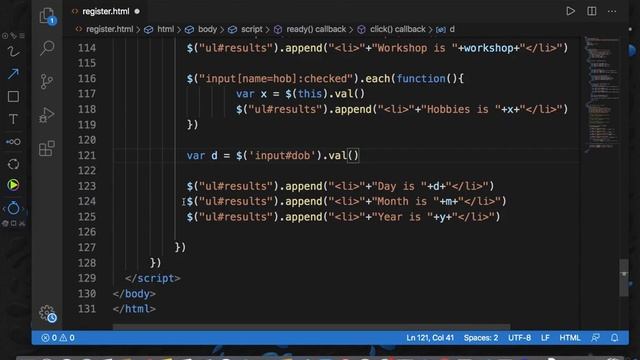Click "Workshop is " string on line 114

[x=414, y=48]
